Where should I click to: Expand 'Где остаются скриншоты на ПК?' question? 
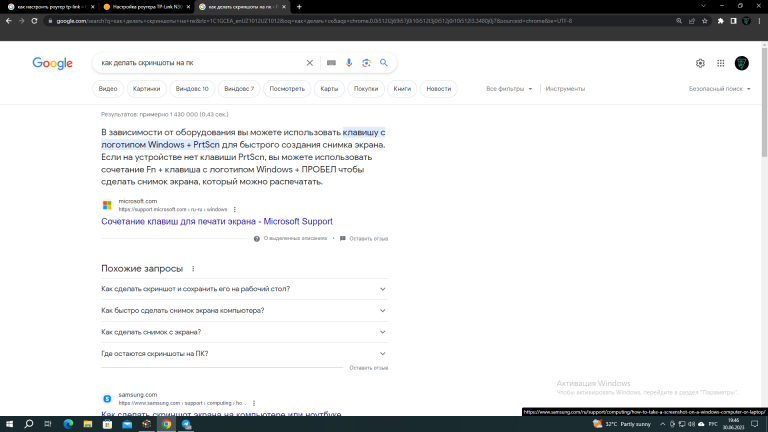tap(244, 354)
